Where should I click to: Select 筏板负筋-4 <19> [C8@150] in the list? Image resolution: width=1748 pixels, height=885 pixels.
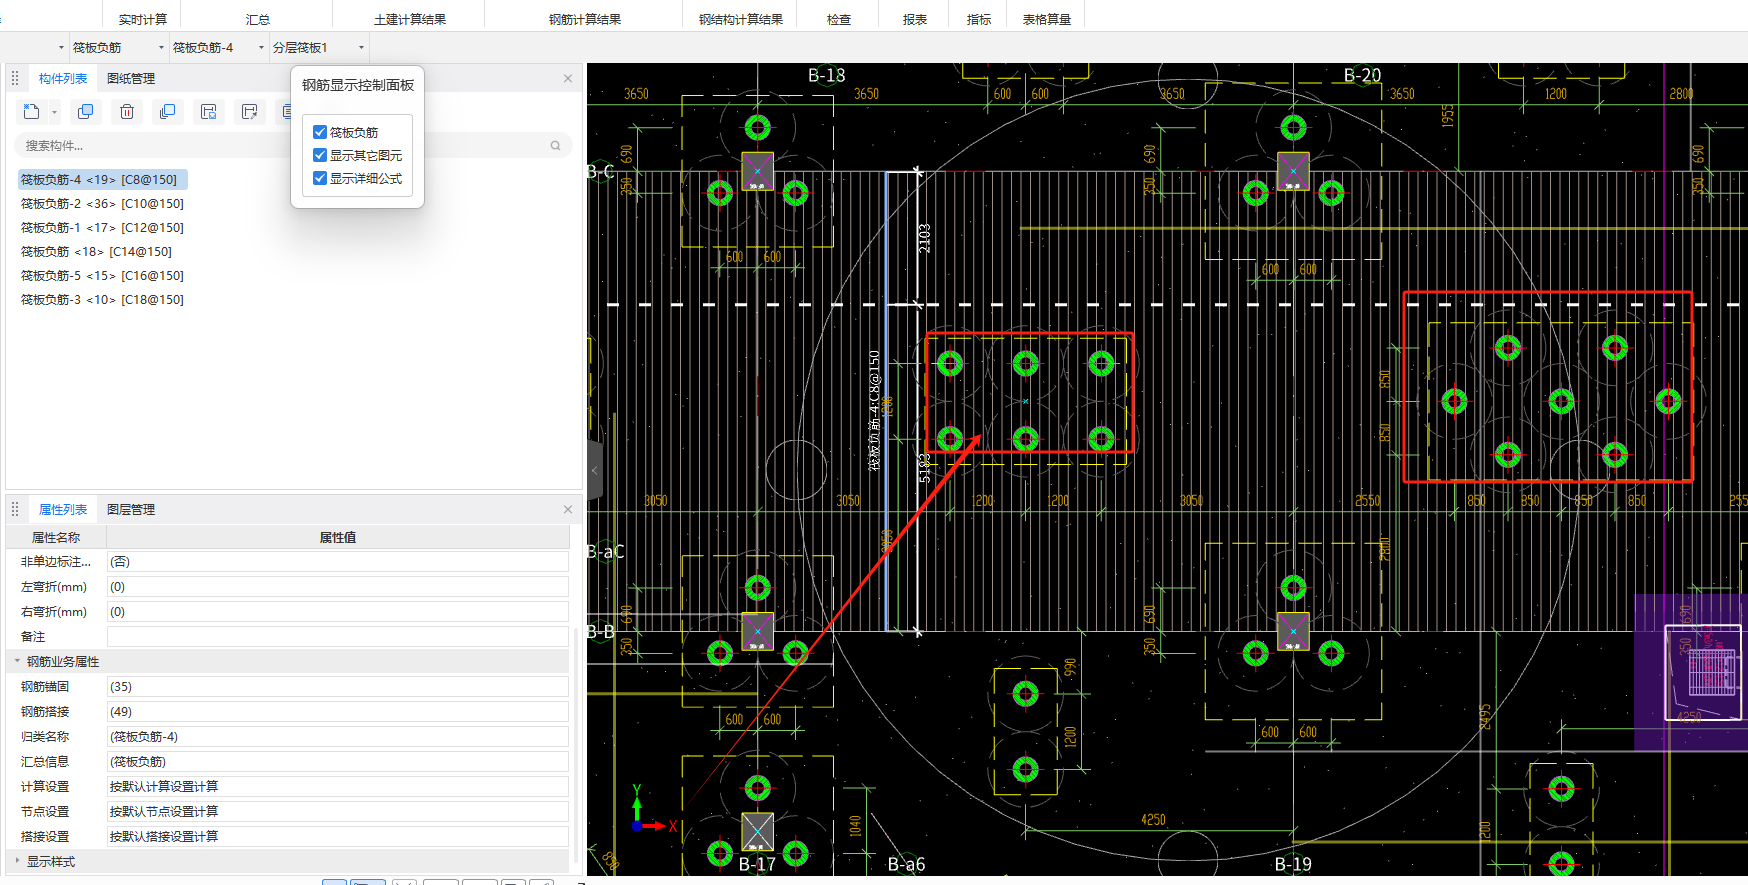click(101, 180)
